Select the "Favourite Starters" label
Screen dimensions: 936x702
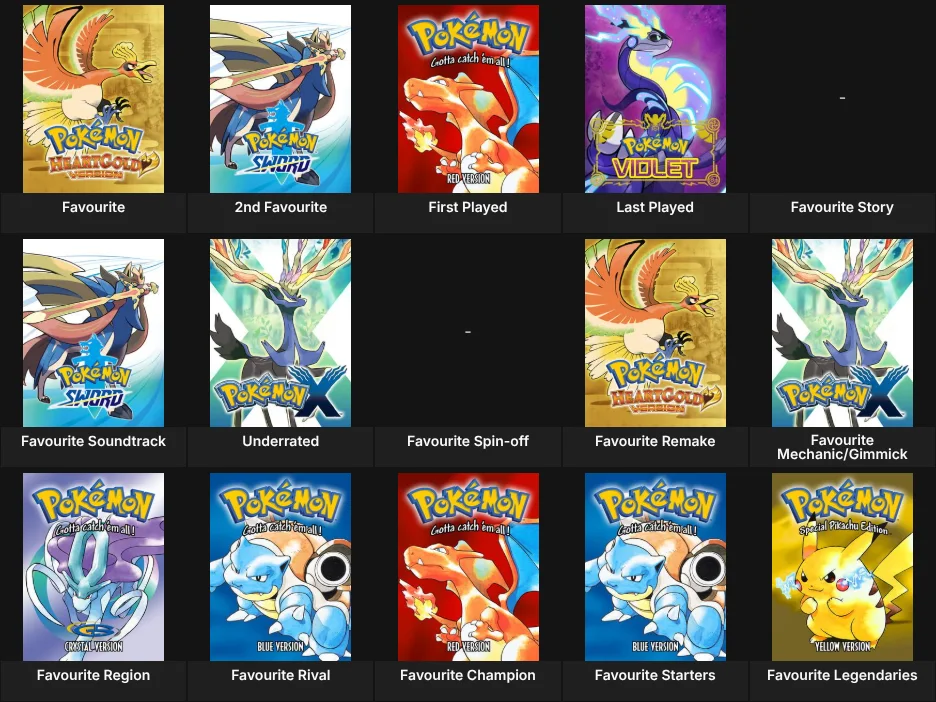(x=655, y=675)
